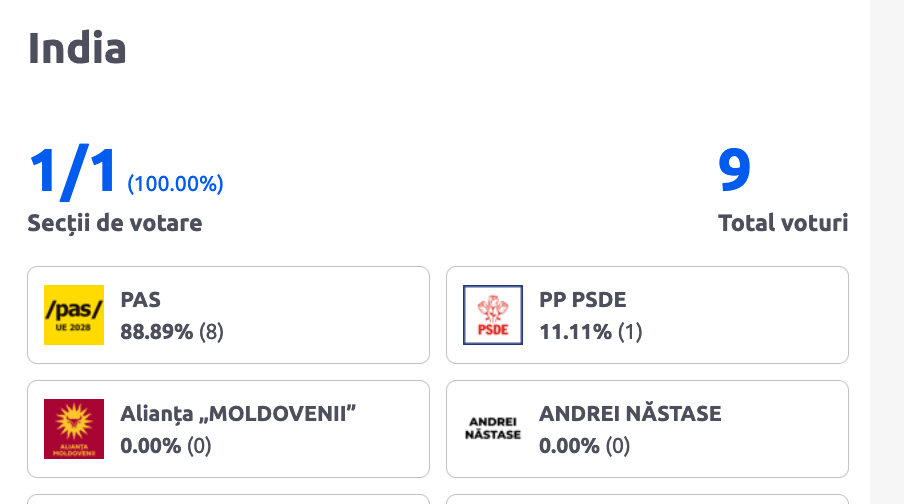904x504 pixels.
Task: Click the PP PSDE rose logo
Action: pyautogui.click(x=492, y=315)
